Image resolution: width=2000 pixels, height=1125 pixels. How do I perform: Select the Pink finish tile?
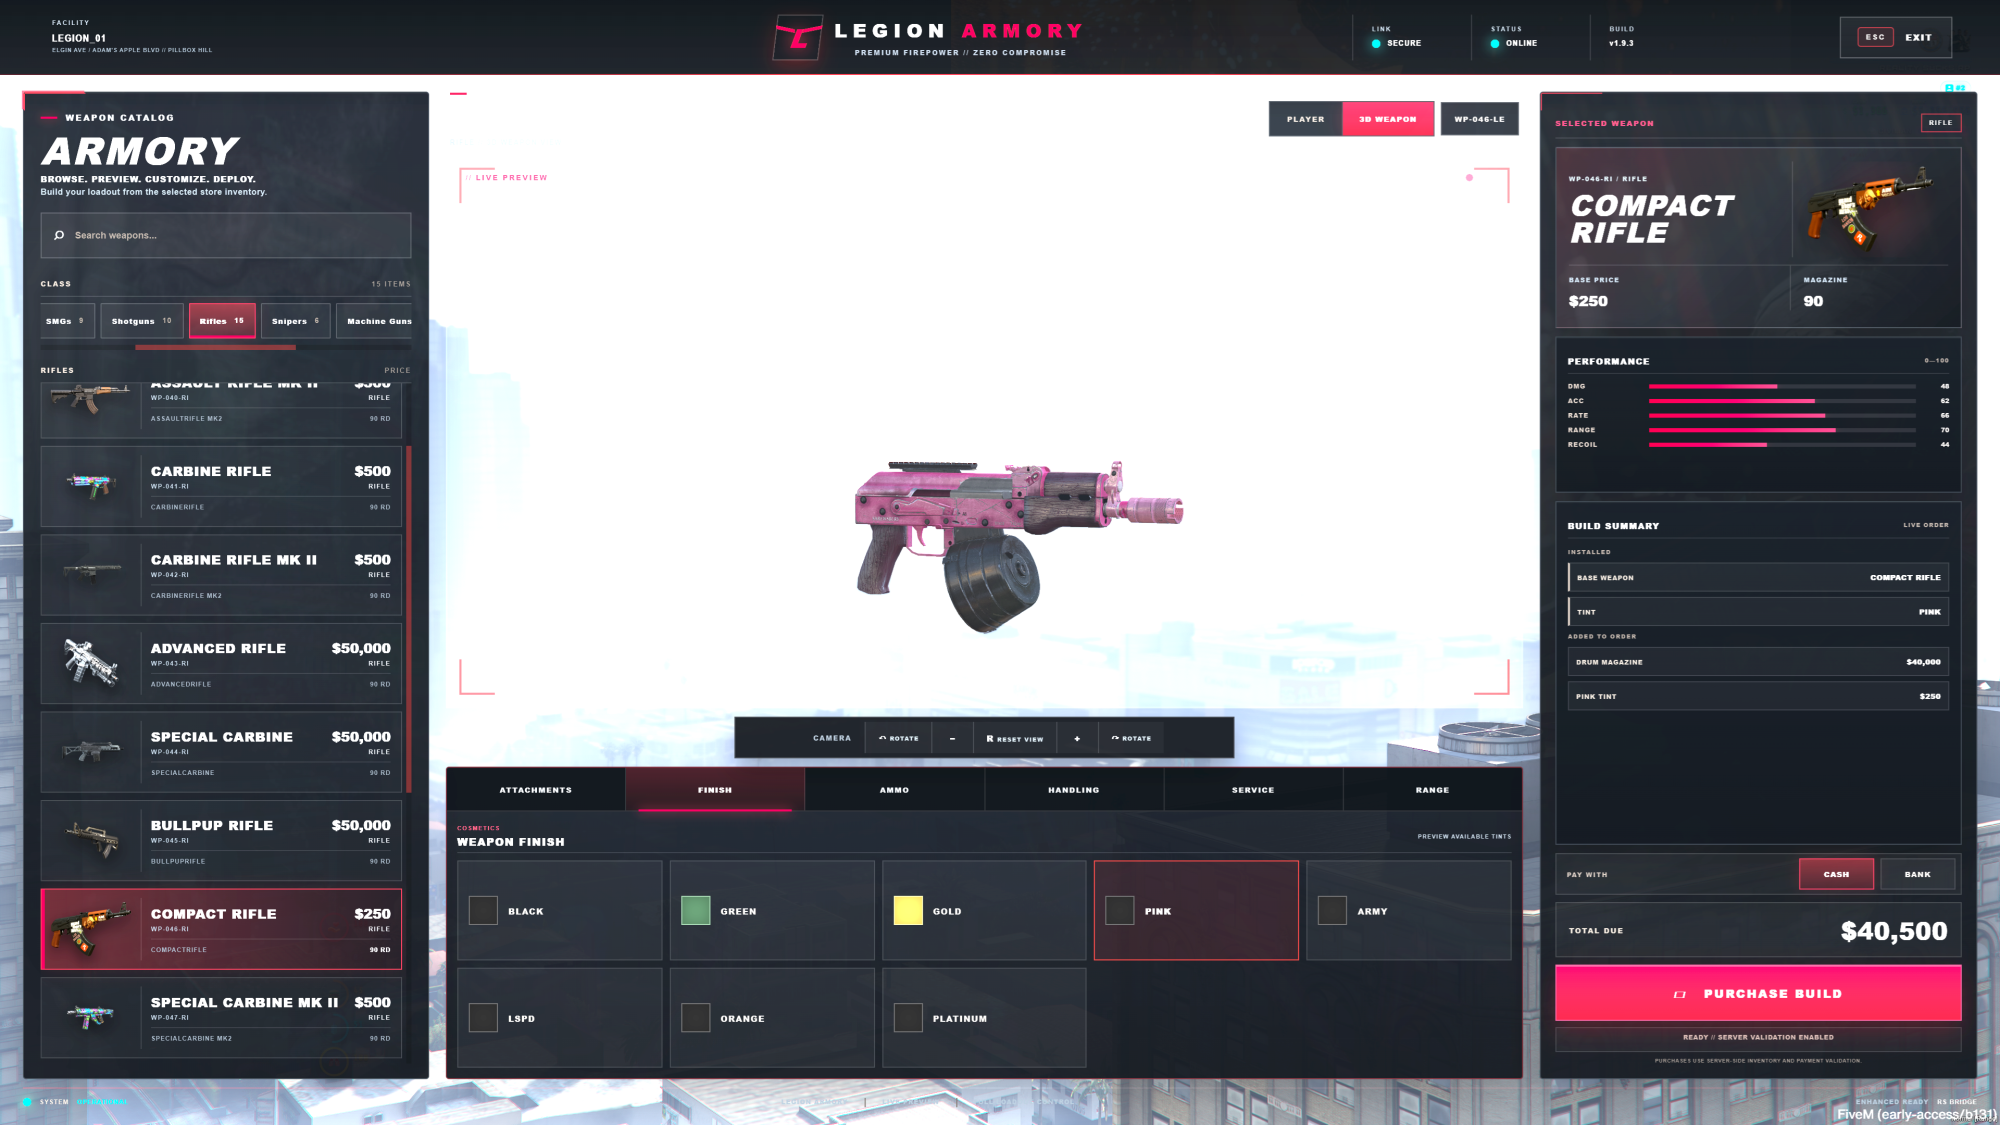point(1196,910)
